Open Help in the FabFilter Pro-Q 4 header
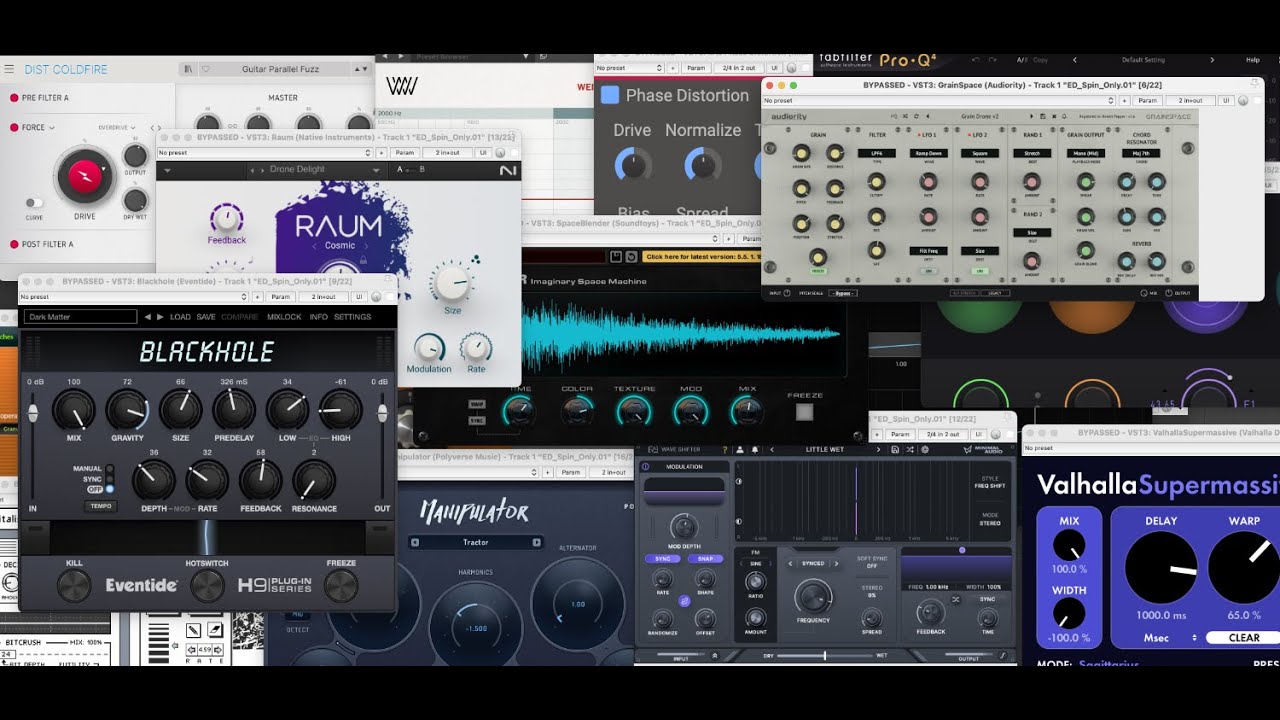 [1253, 60]
